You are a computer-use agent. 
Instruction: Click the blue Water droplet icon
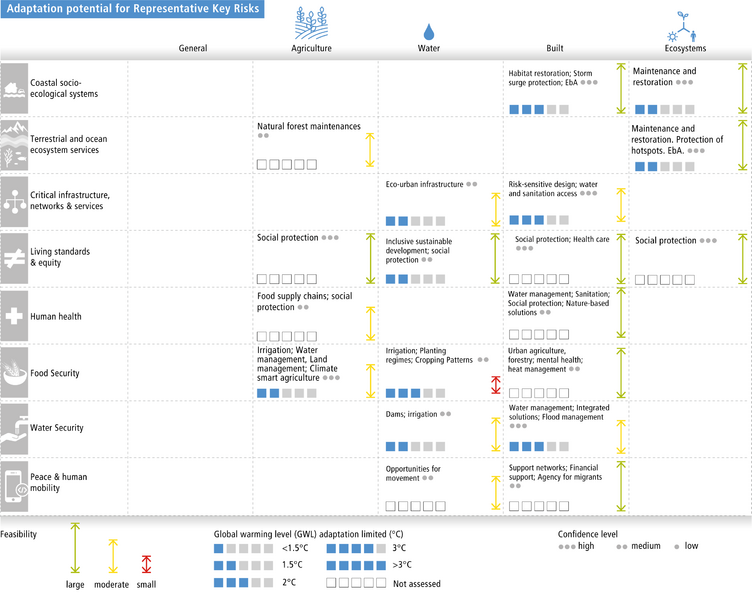pyautogui.click(x=429, y=32)
